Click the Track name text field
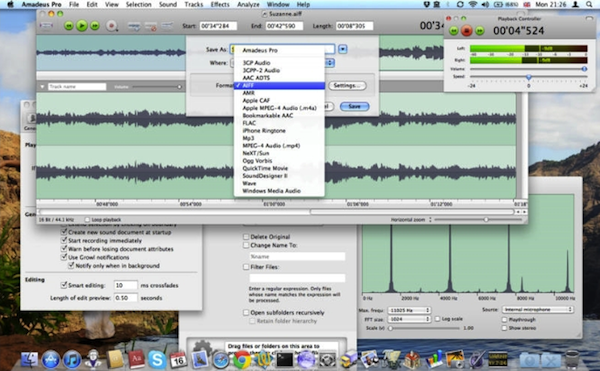 click(x=77, y=87)
